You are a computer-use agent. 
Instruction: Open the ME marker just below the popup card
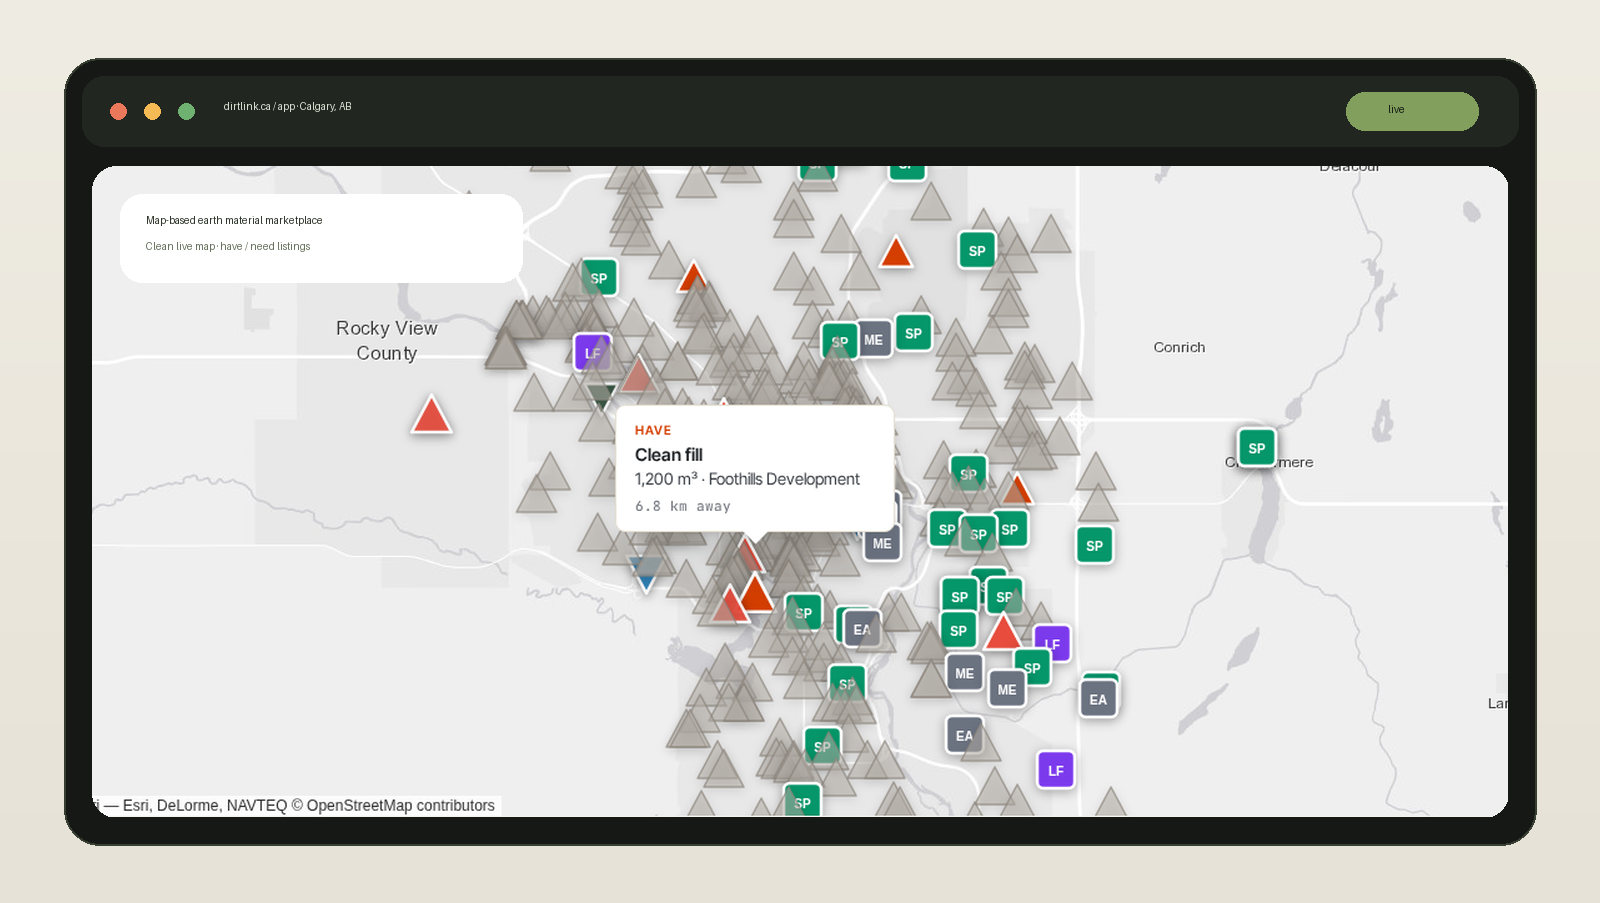882,544
